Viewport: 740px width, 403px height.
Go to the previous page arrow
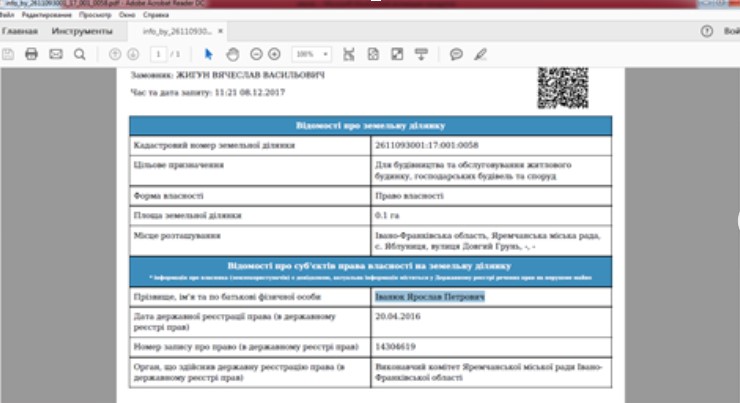coord(115,53)
